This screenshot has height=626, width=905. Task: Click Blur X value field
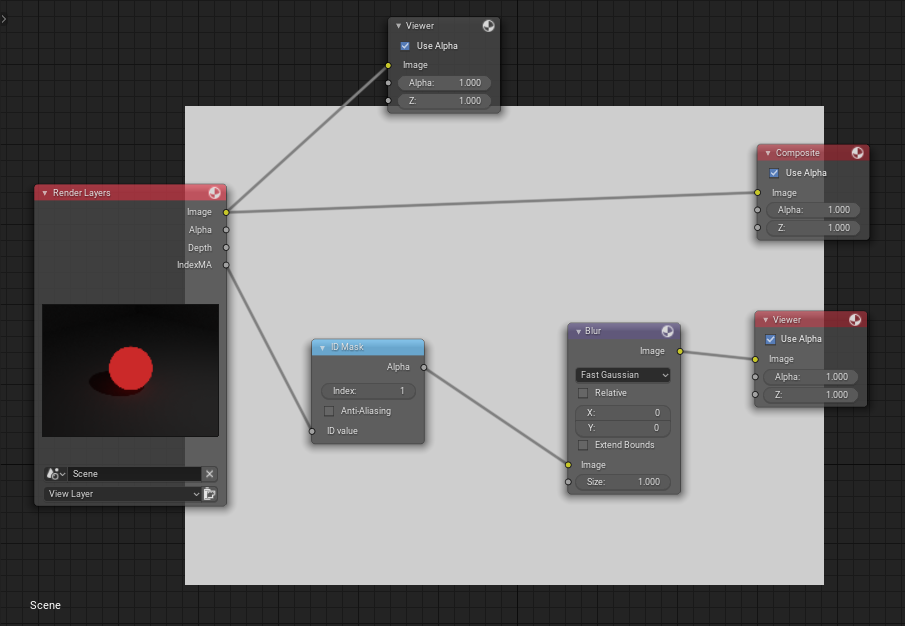[623, 413]
